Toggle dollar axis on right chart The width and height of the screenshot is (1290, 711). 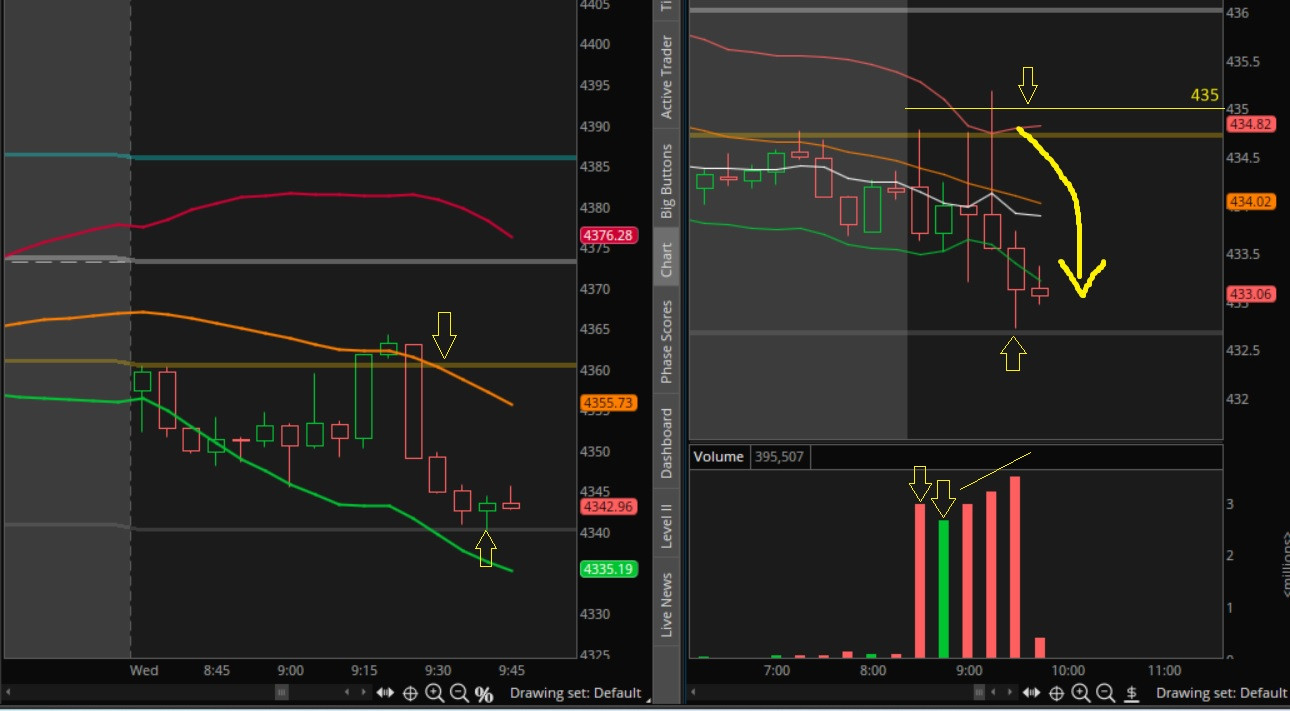(1132, 693)
